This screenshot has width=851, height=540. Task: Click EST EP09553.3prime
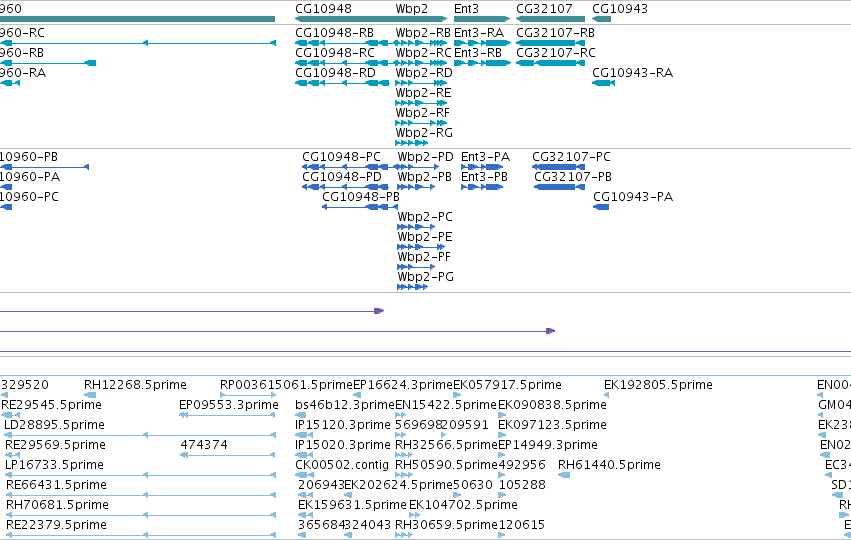pyautogui.click(x=229, y=405)
